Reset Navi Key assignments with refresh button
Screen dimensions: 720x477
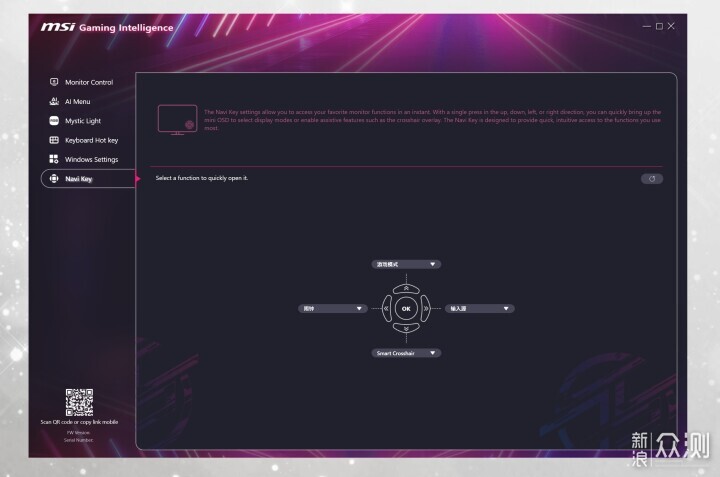652,179
